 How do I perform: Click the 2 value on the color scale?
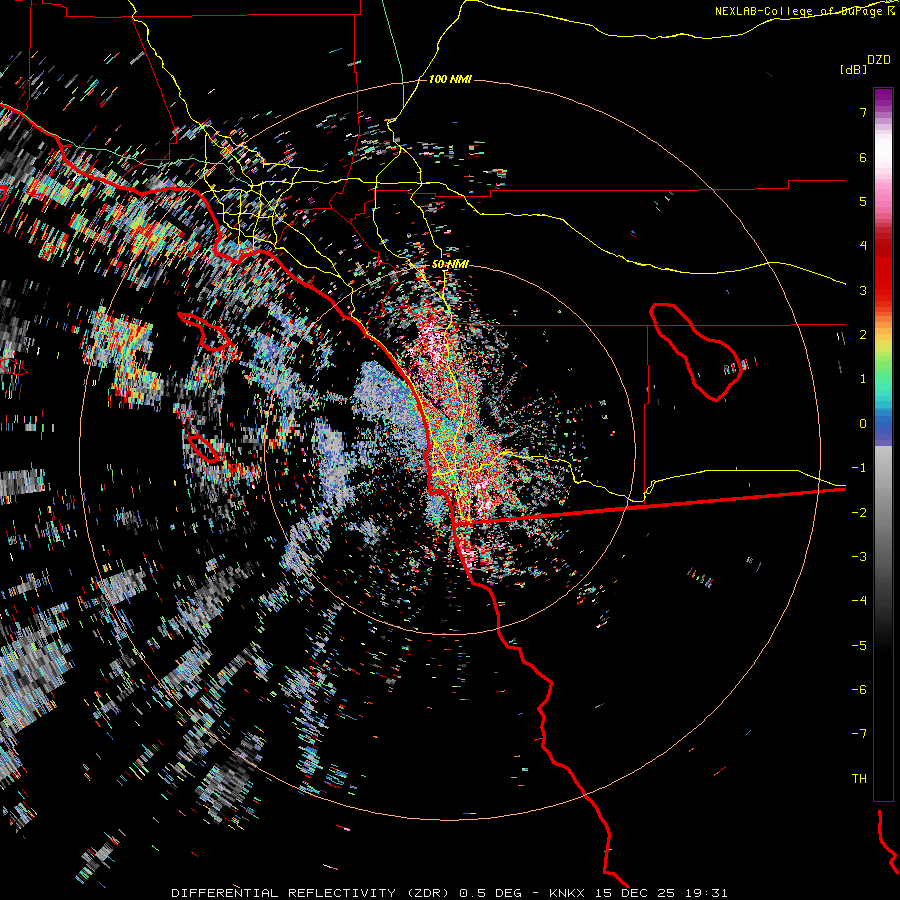point(863,335)
